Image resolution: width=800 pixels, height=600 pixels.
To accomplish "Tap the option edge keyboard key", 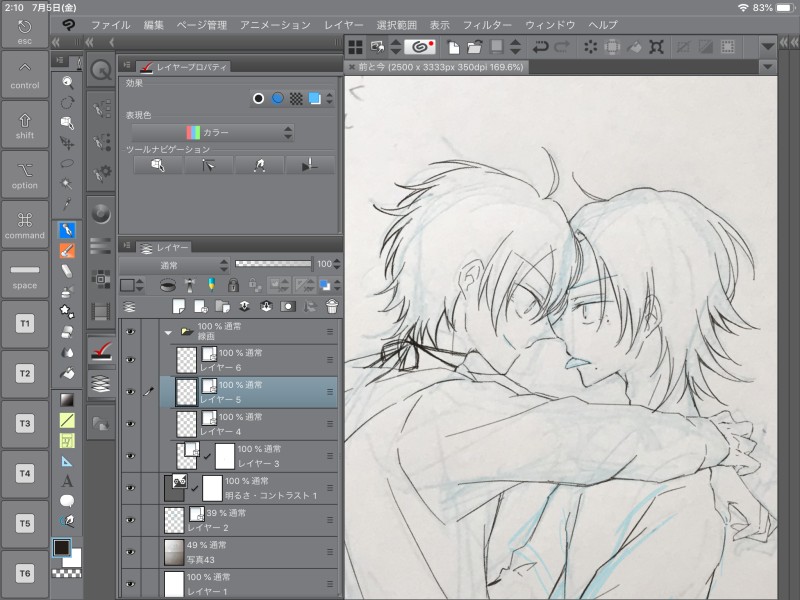I will (24, 176).
